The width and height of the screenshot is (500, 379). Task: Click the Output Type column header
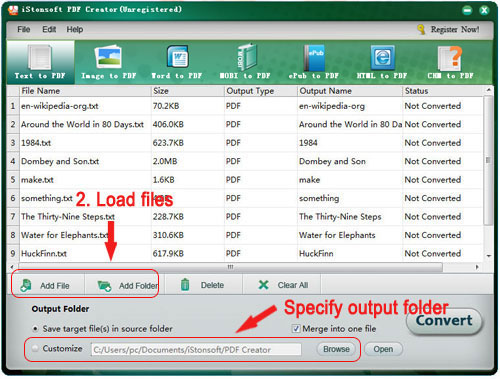[x=261, y=91]
